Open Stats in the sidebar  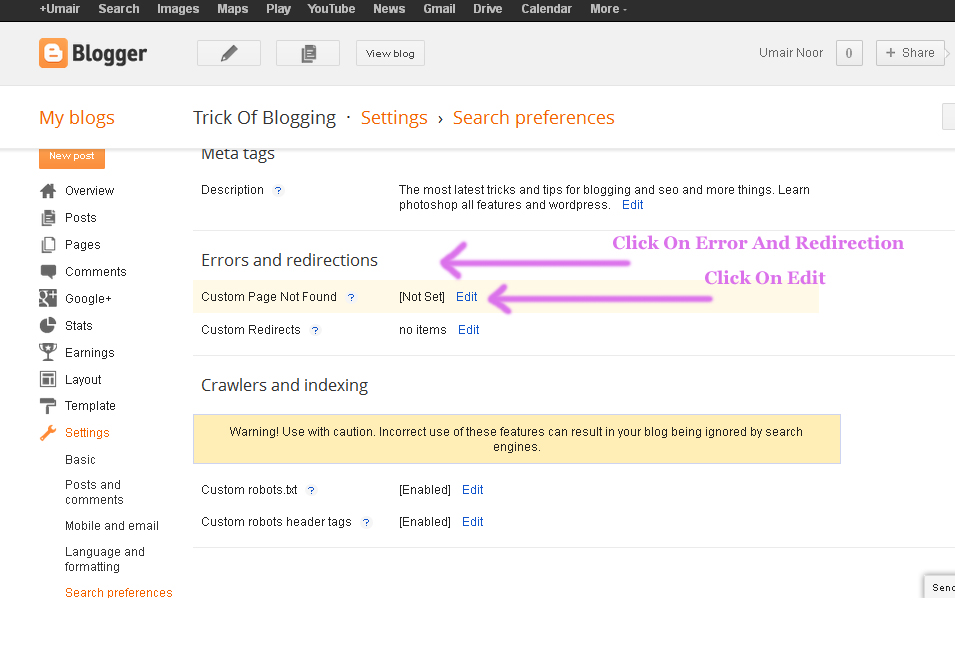[79, 325]
